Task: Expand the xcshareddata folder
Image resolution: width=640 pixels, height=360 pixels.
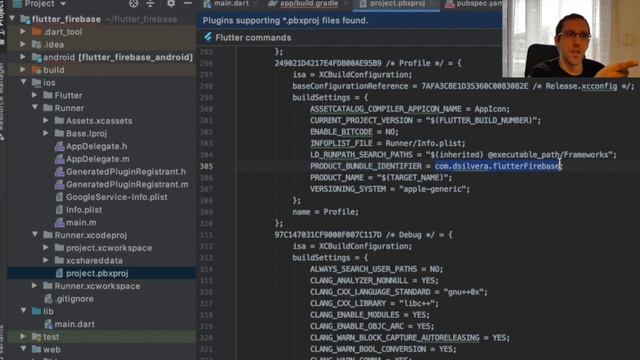Action: 46,260
